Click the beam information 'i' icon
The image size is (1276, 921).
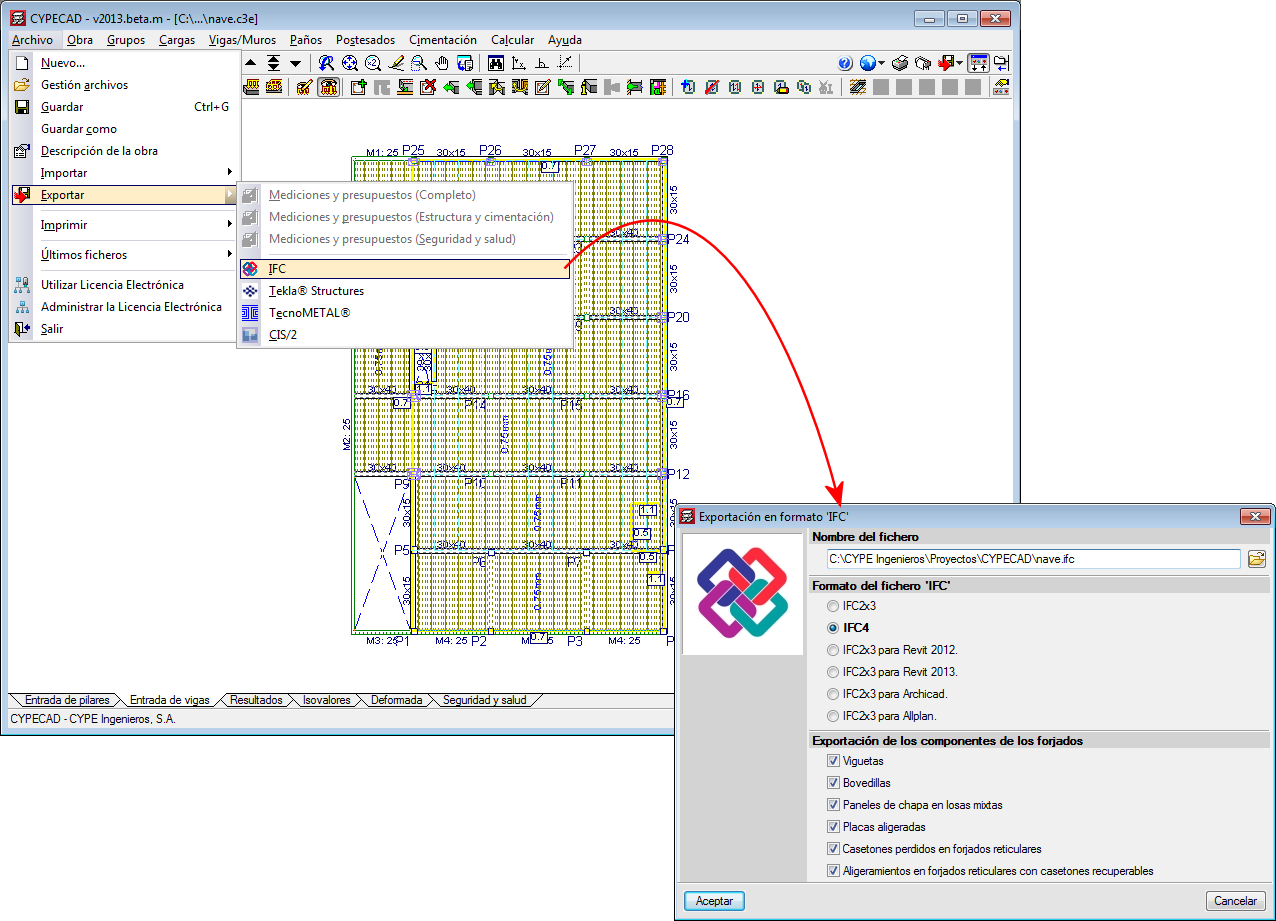[x=589, y=87]
